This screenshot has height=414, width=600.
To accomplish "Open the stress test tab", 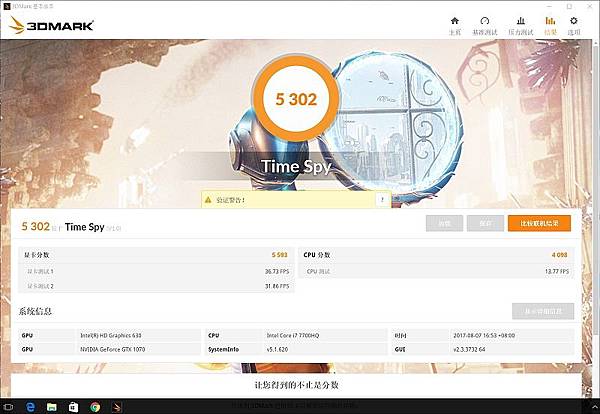I will coord(520,25).
